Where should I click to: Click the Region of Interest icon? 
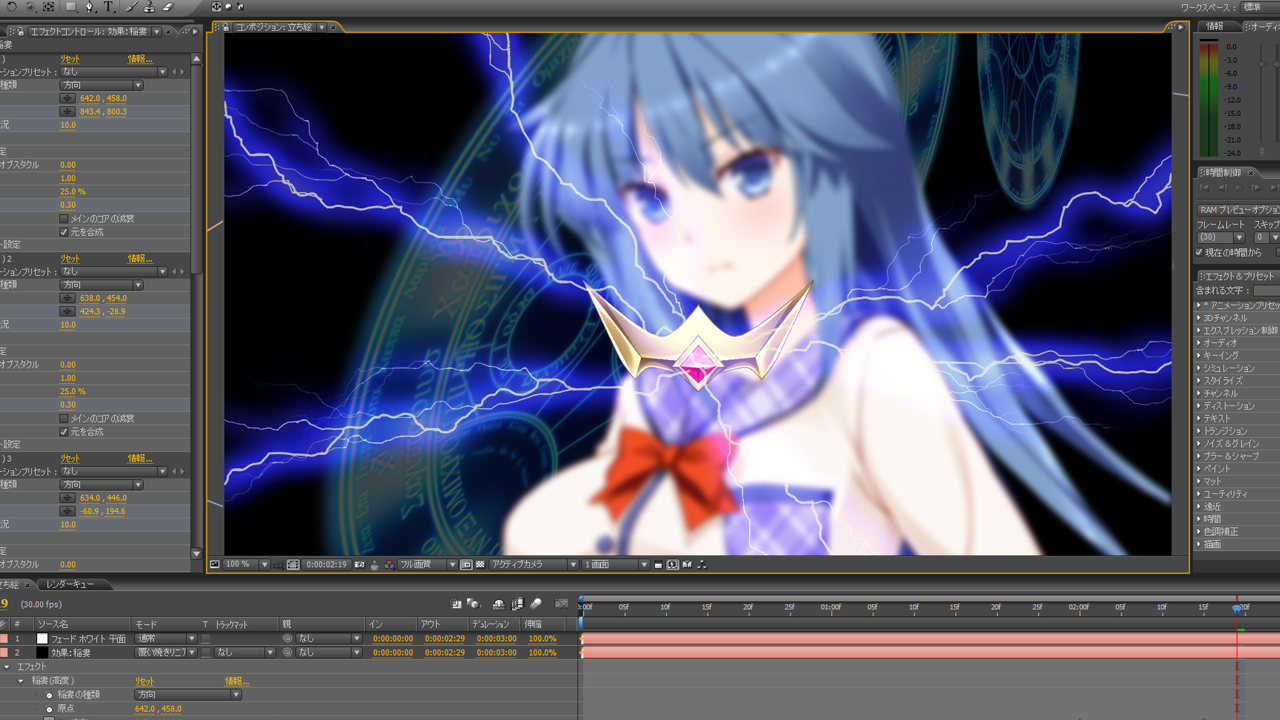(466, 564)
